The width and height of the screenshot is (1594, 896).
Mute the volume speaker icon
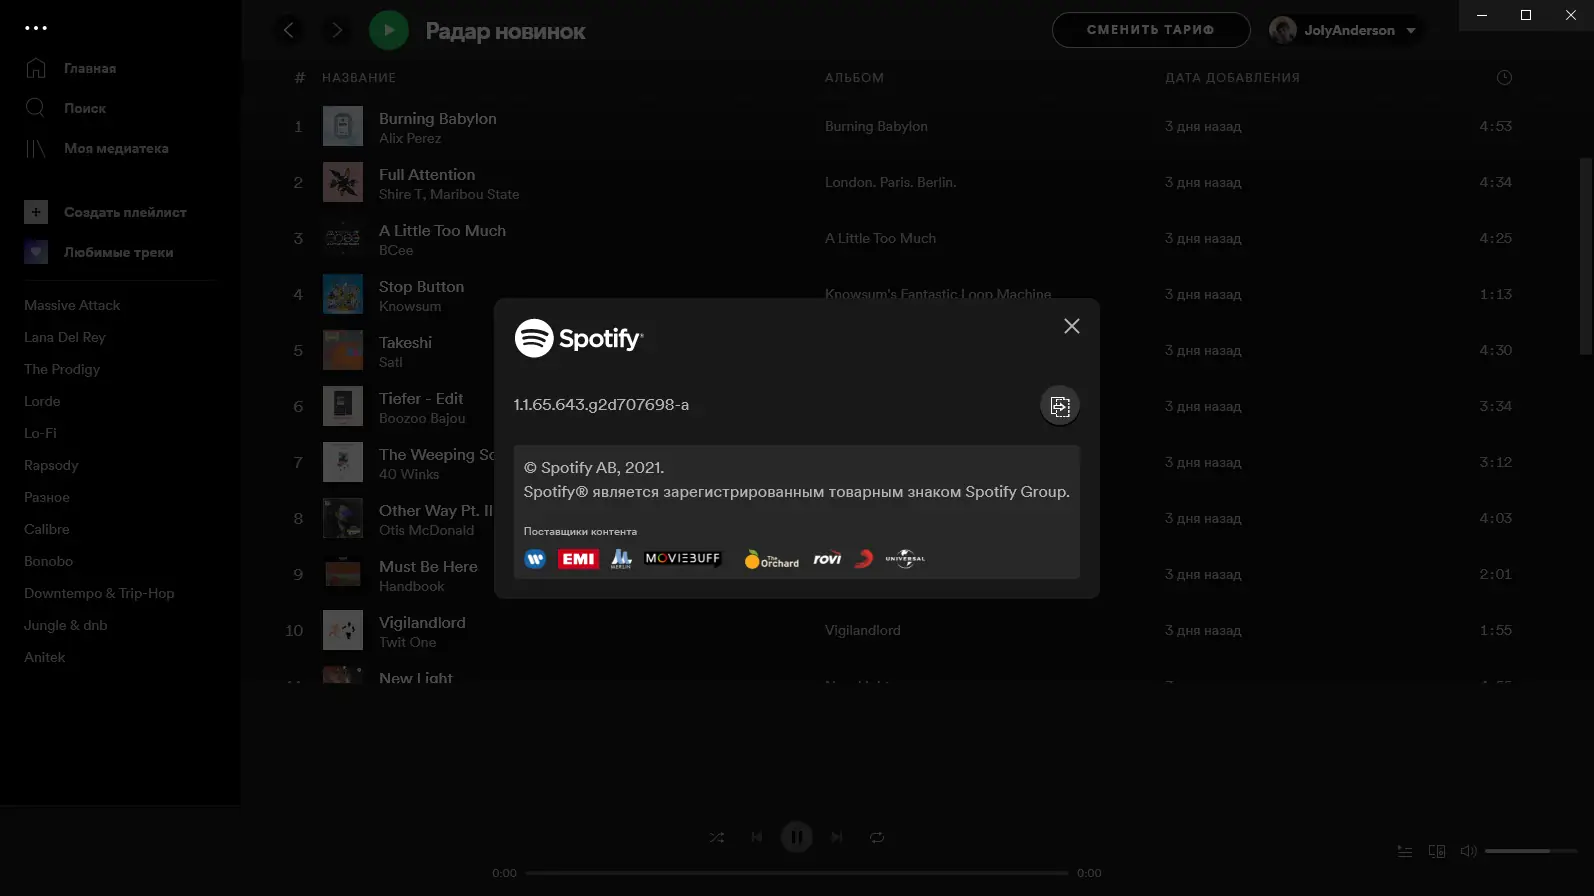pos(1468,851)
